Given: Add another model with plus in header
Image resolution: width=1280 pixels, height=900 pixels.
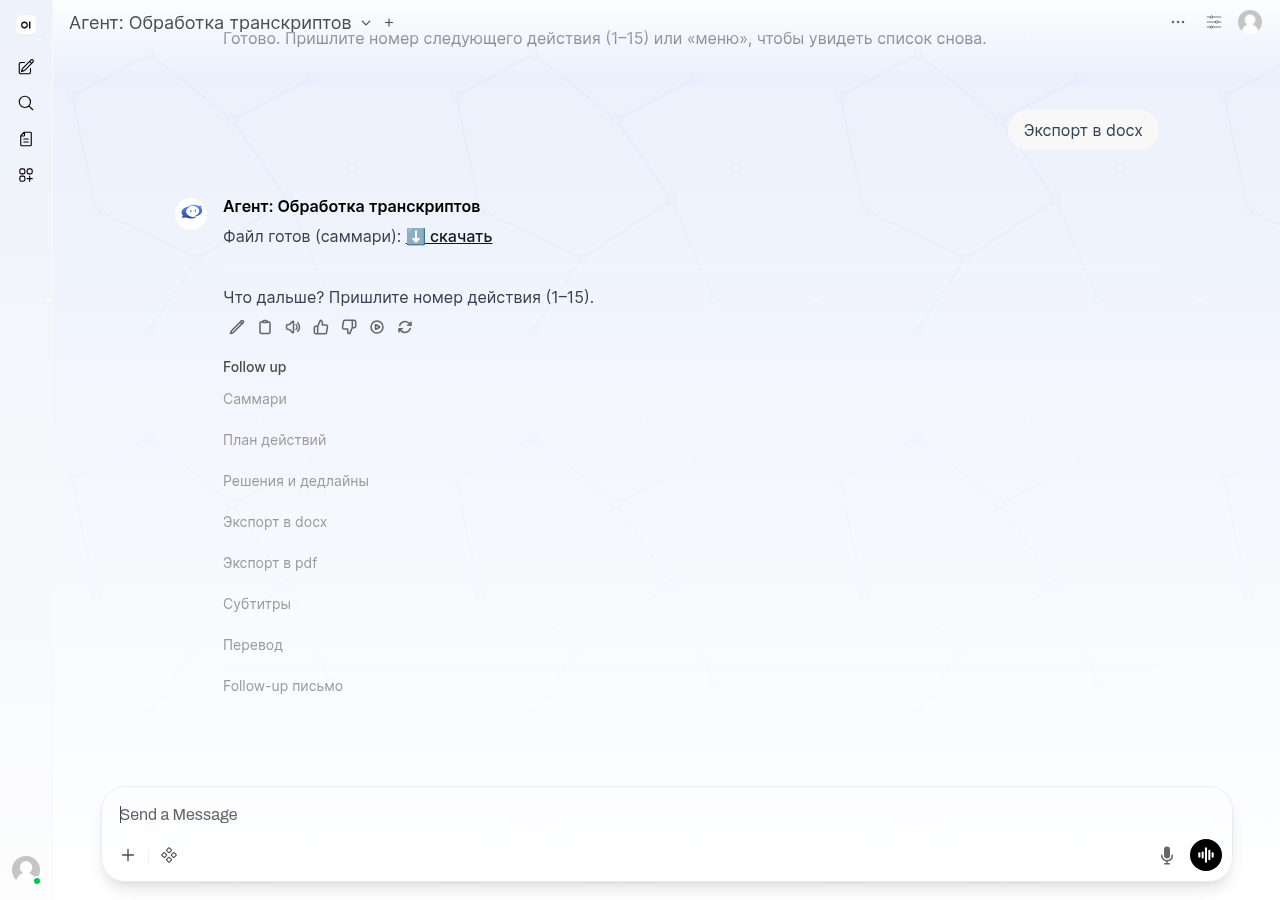Looking at the screenshot, I should [x=389, y=22].
